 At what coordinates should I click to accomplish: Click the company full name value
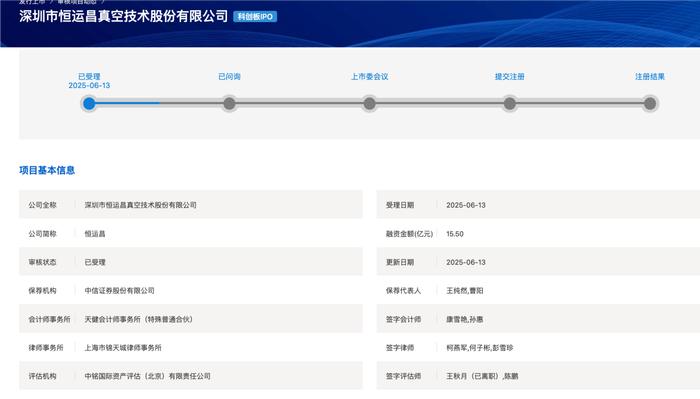141,205
